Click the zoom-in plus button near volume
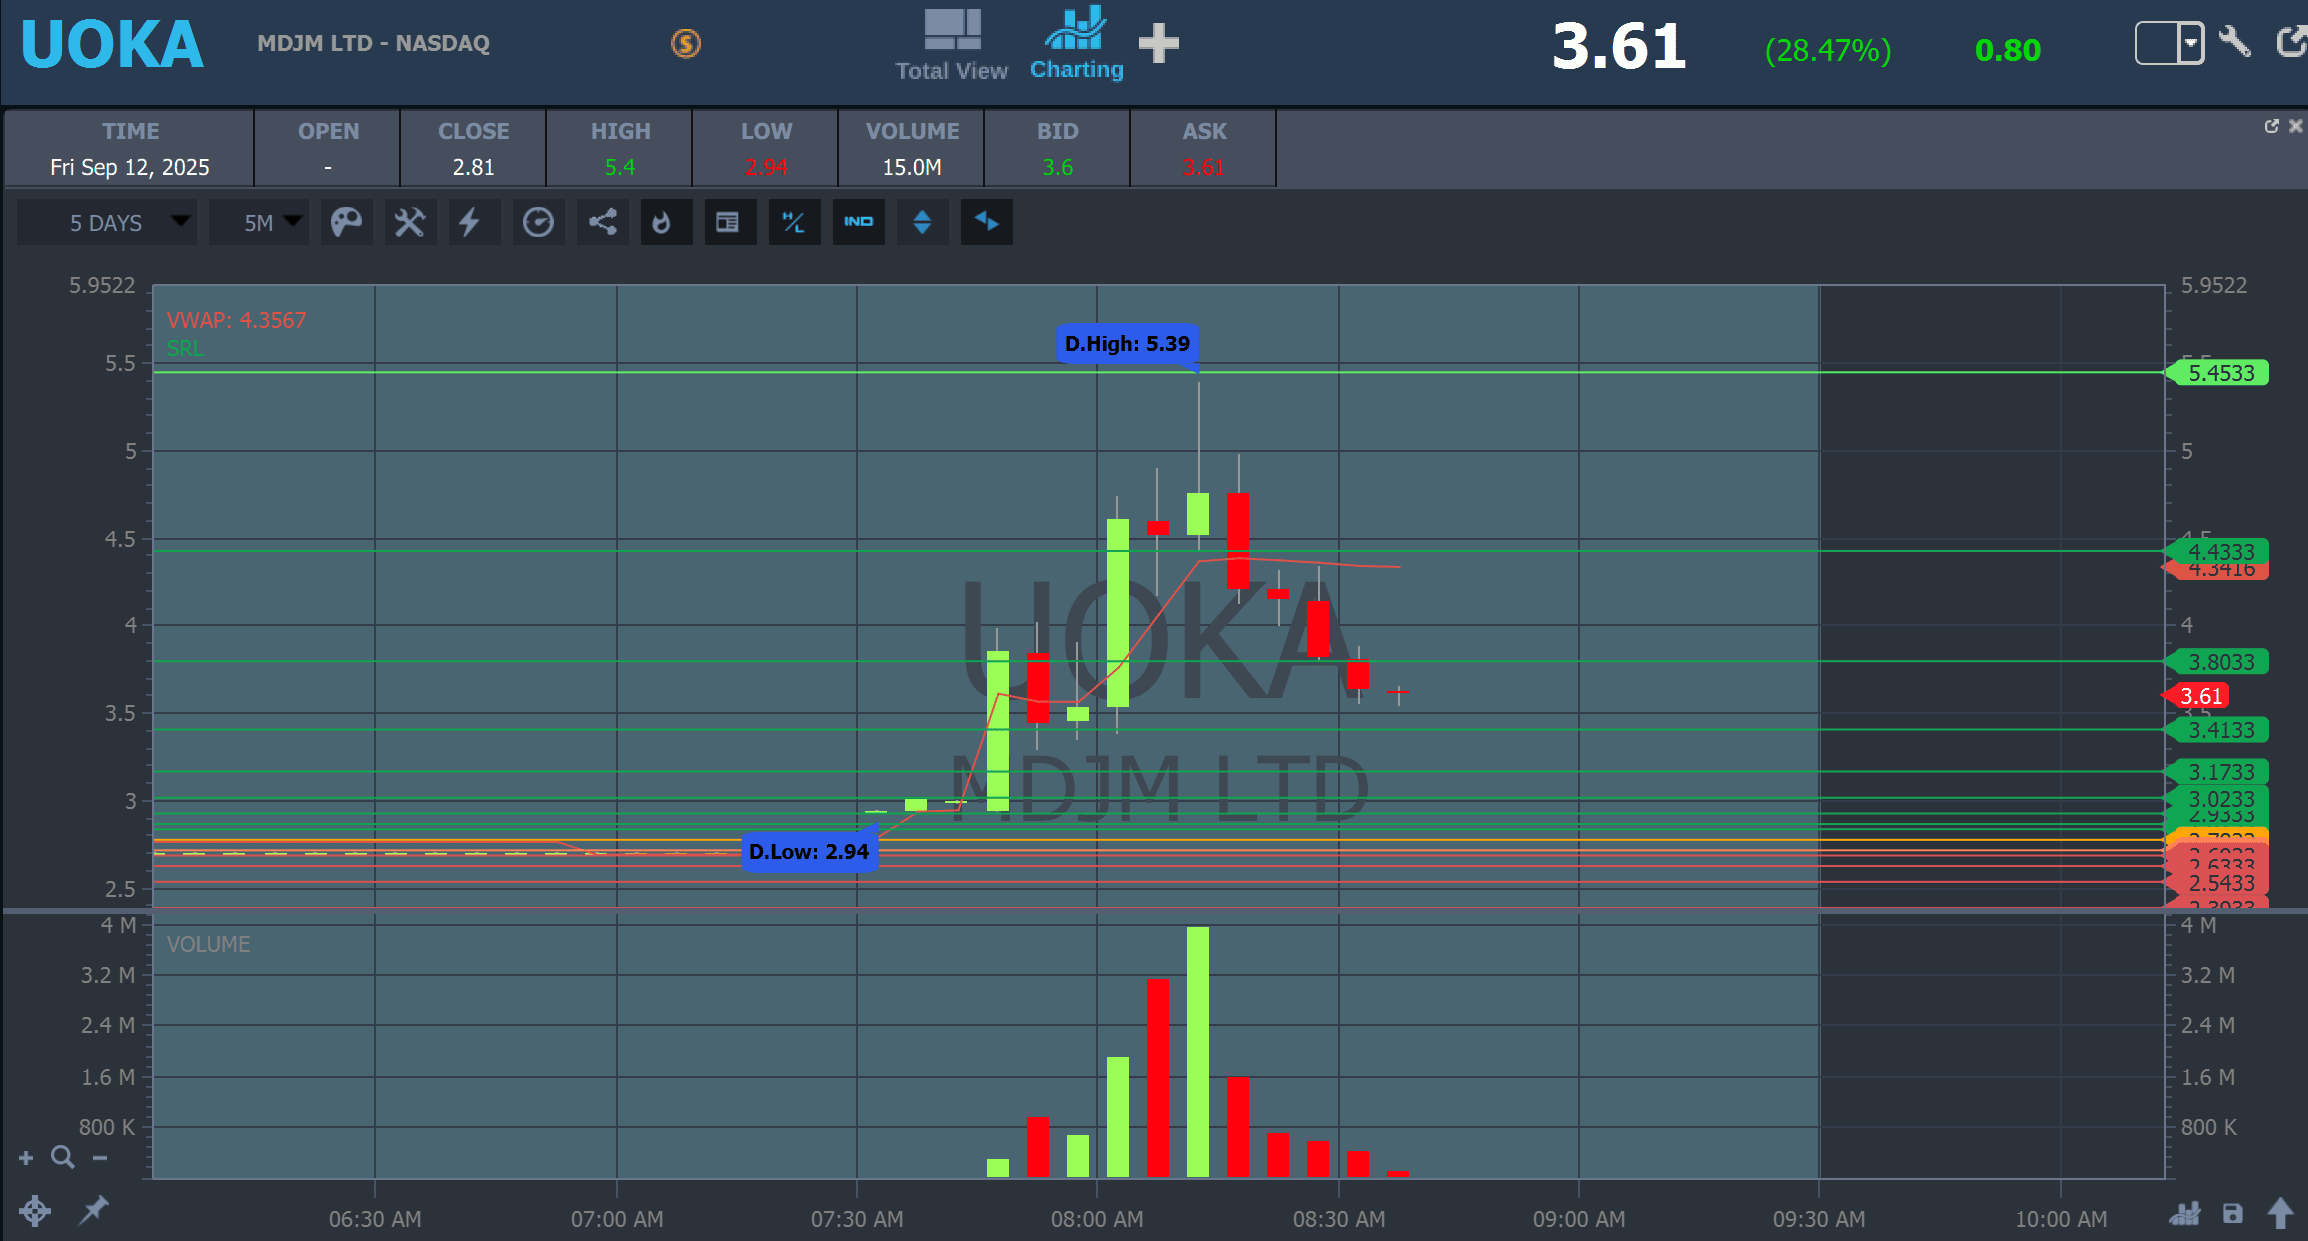2308x1241 pixels. pos(26,1158)
